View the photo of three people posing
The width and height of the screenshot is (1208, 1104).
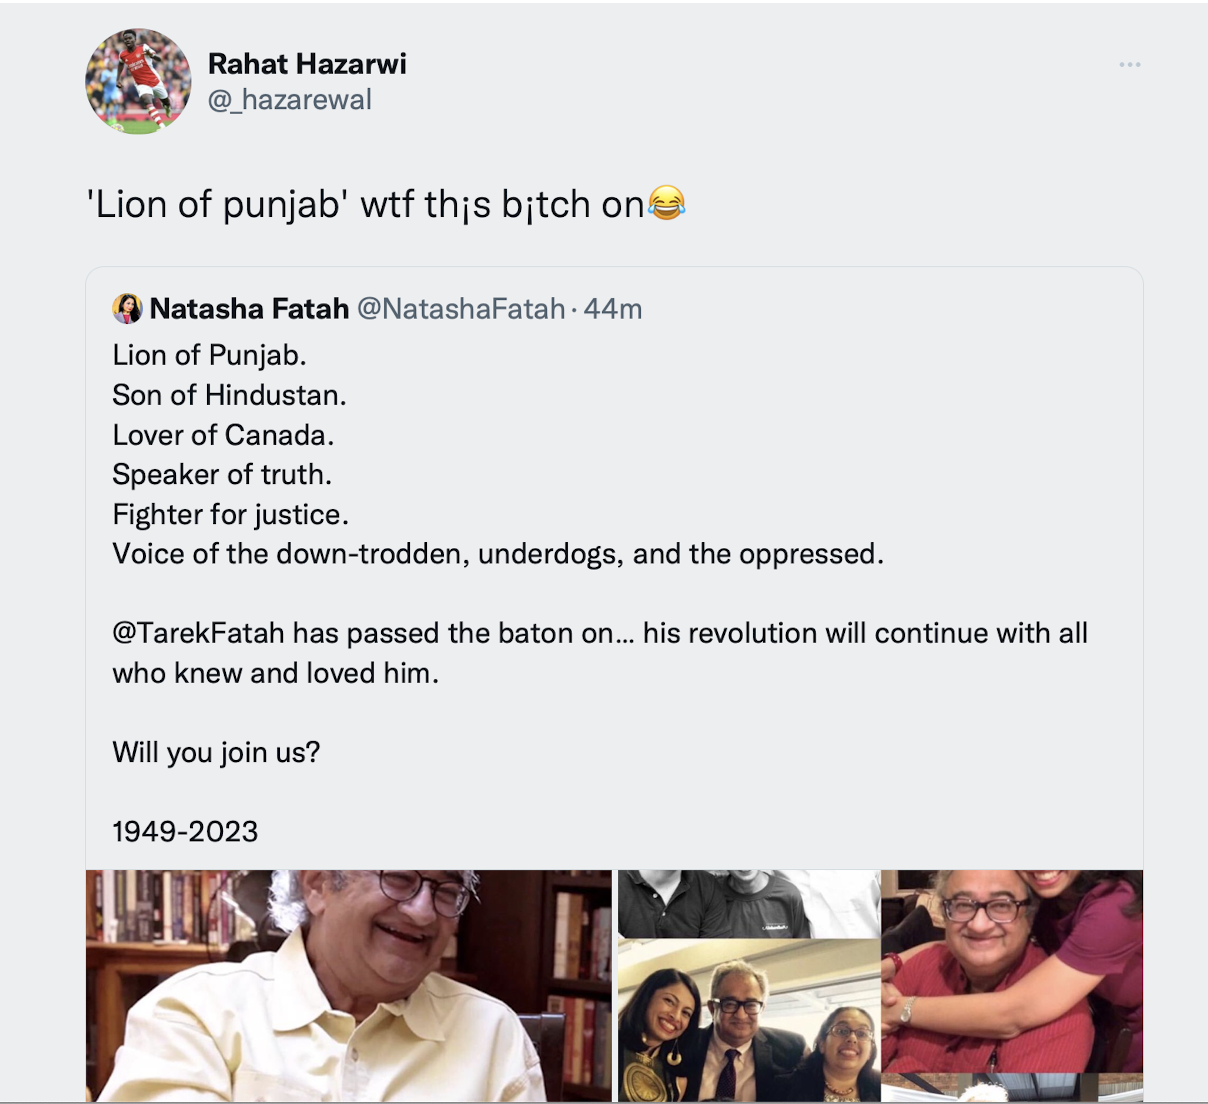pos(748,1021)
